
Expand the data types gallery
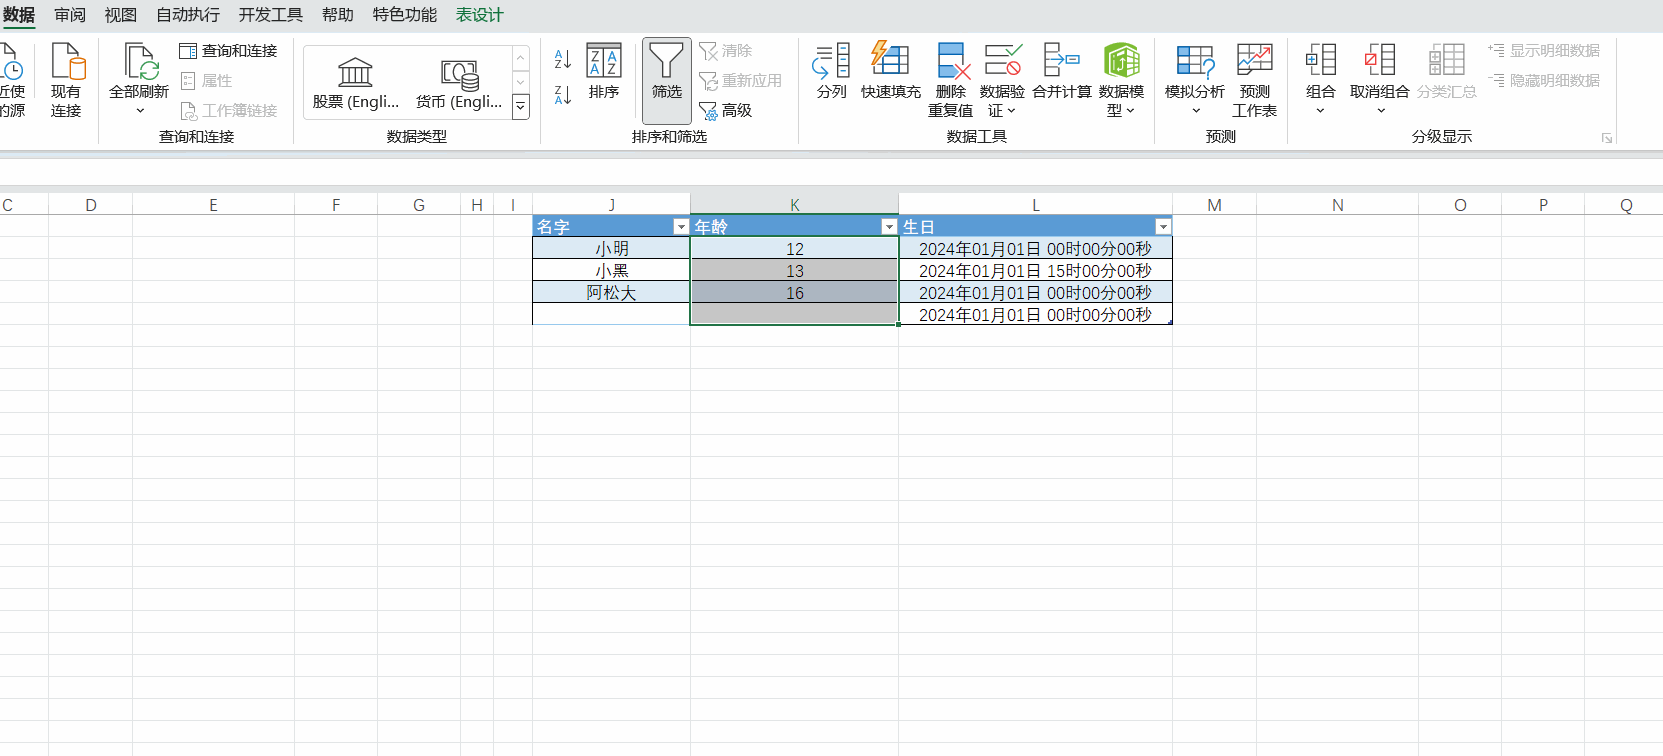pyautogui.click(x=521, y=106)
